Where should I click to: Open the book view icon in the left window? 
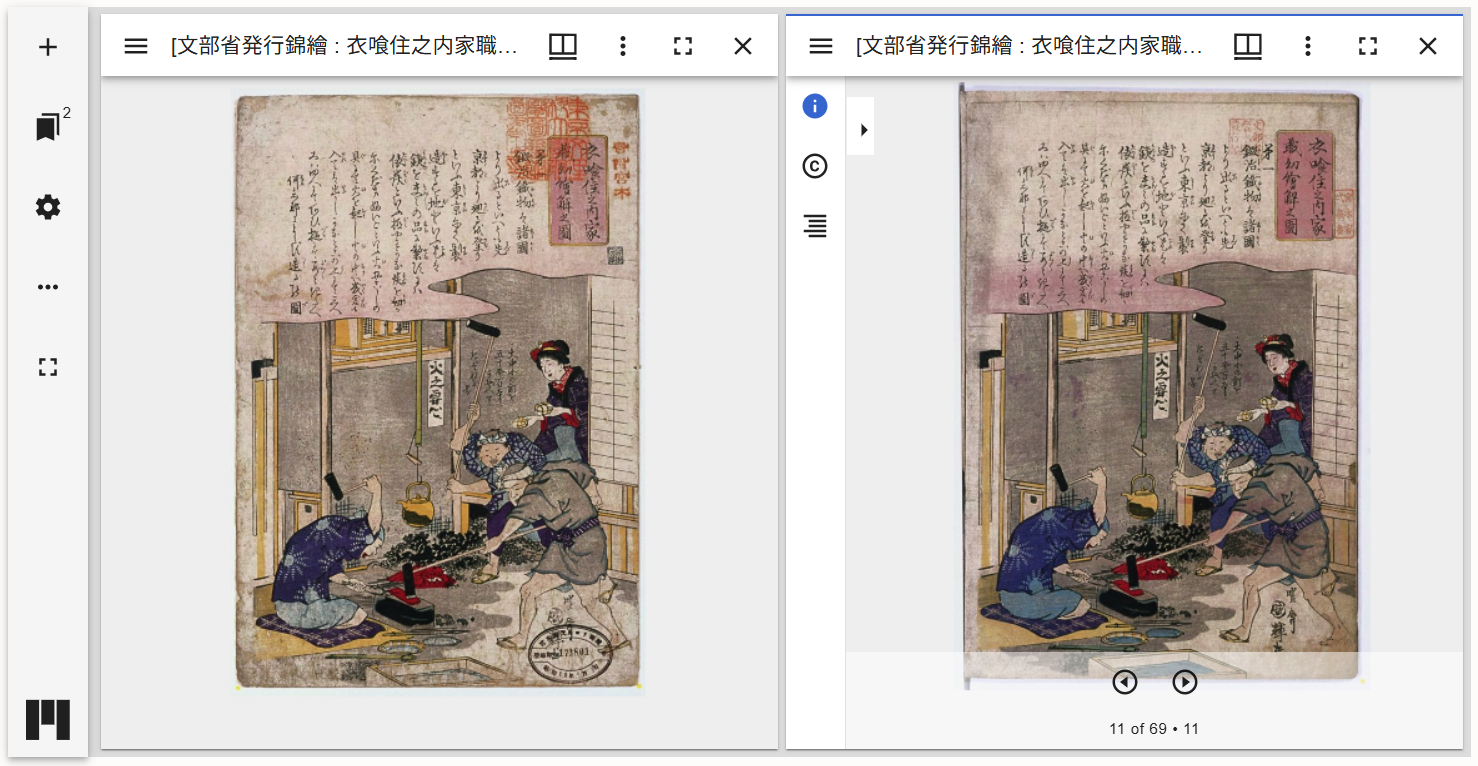point(562,45)
